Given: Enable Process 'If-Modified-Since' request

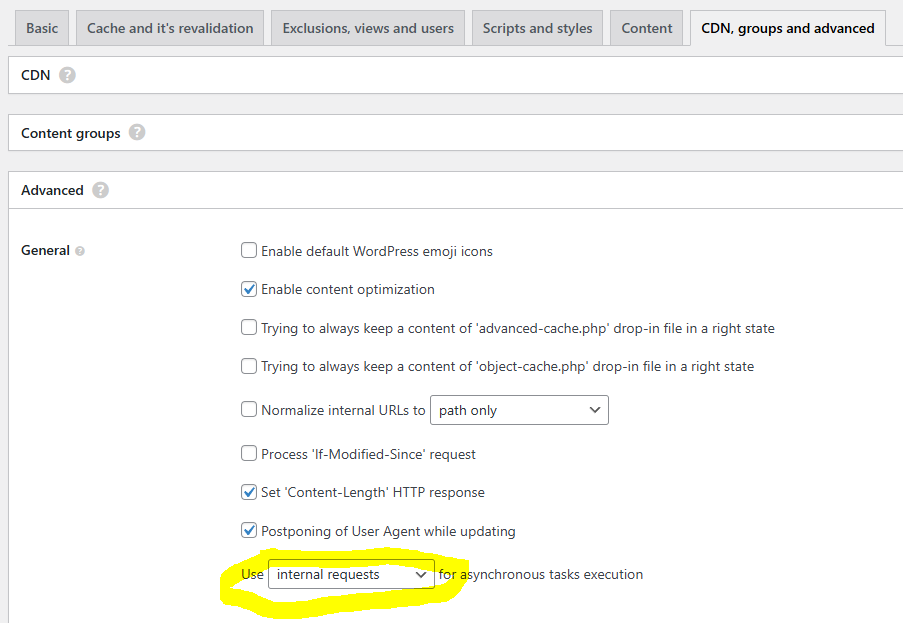Looking at the screenshot, I should (x=249, y=453).
